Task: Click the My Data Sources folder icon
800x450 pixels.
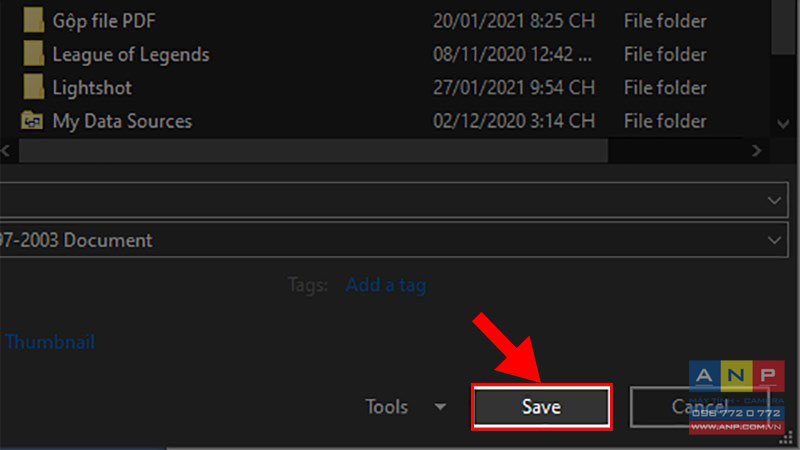Action: point(32,120)
